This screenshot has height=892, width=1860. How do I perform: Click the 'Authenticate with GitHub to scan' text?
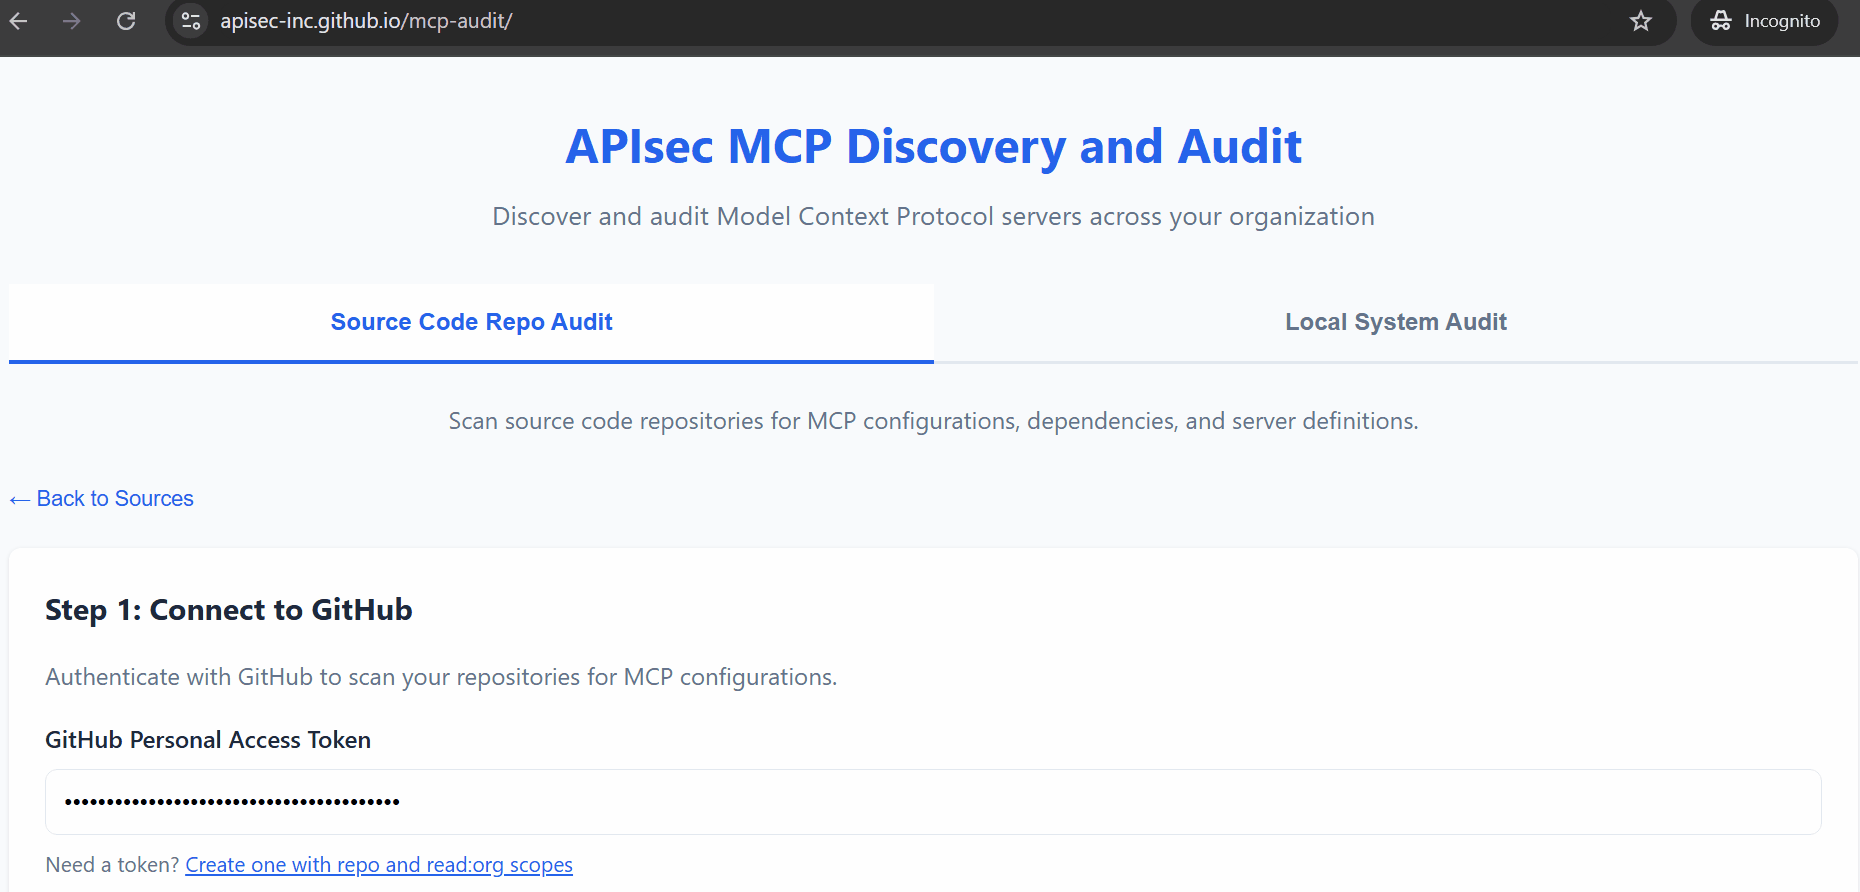tap(441, 677)
